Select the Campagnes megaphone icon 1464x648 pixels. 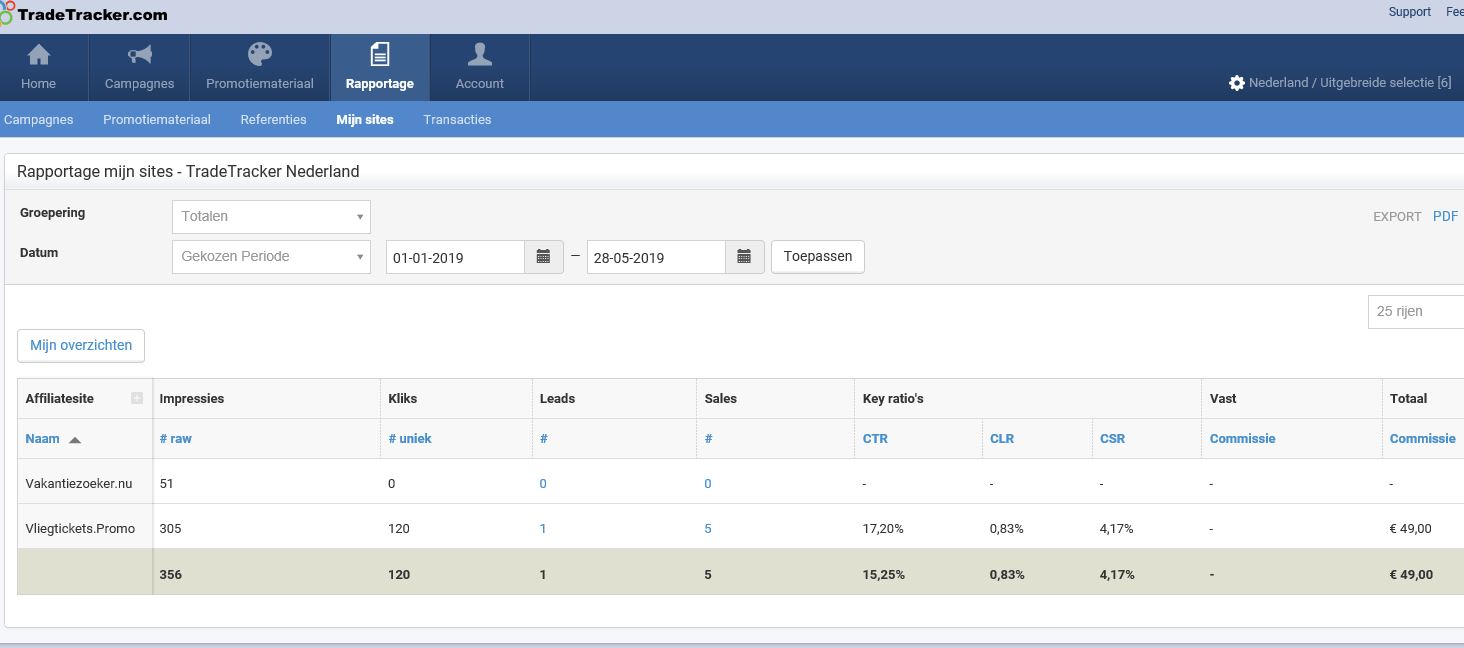pos(140,54)
